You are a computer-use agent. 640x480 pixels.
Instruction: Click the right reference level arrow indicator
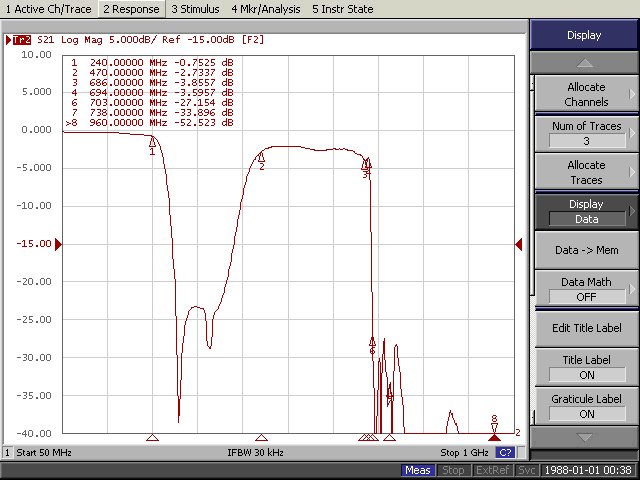519,244
